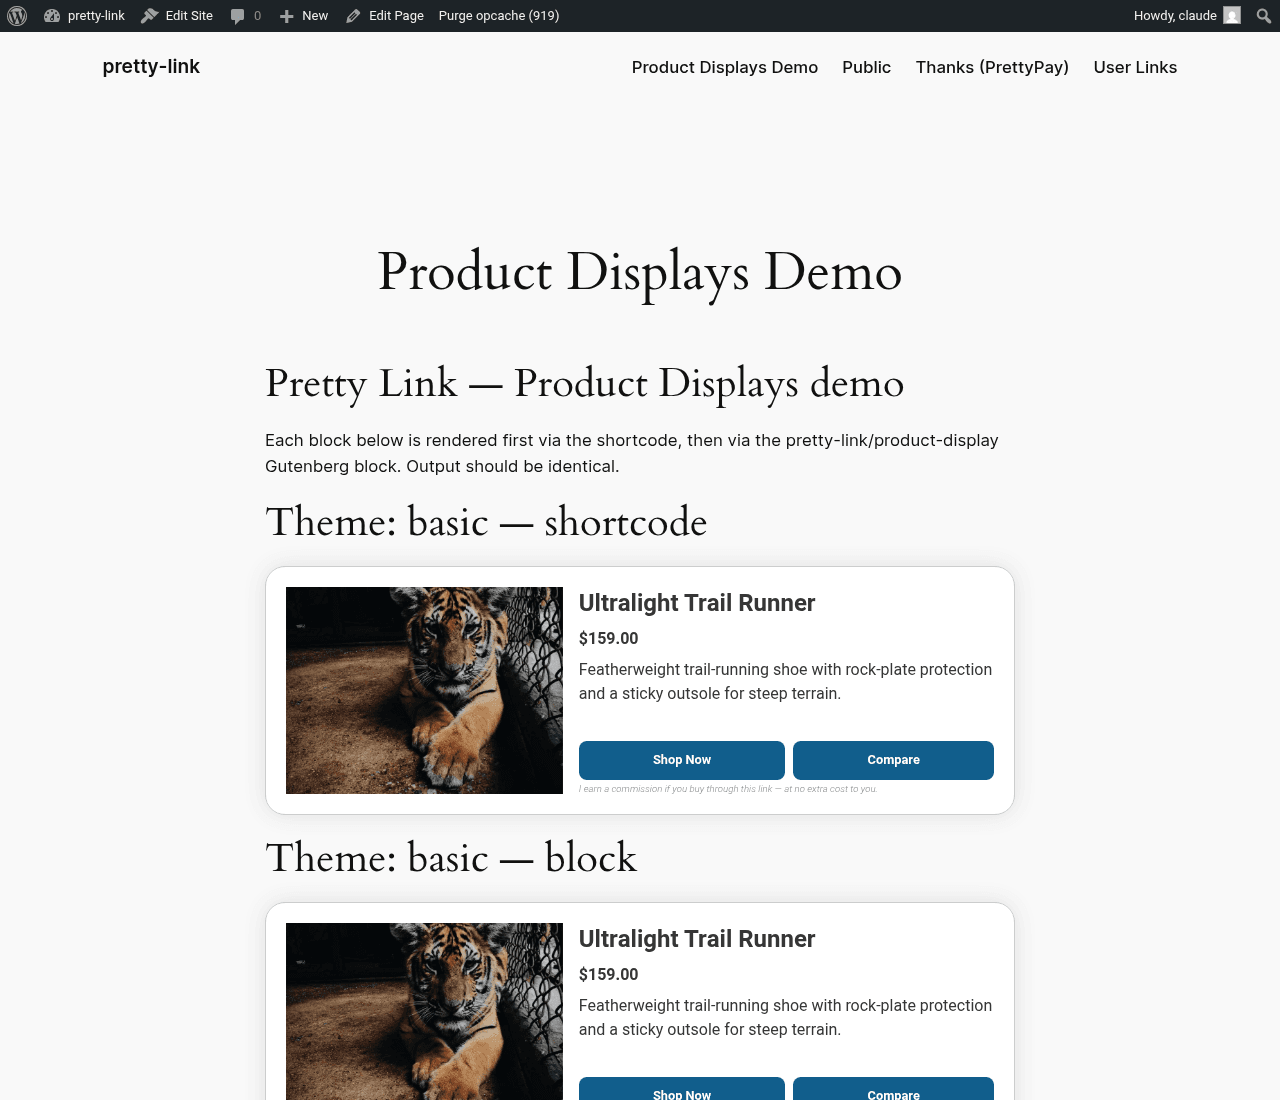Click Ultralight Trail Runner title in block card
Screen dimensions: 1280x1100
pyautogui.click(x=697, y=939)
